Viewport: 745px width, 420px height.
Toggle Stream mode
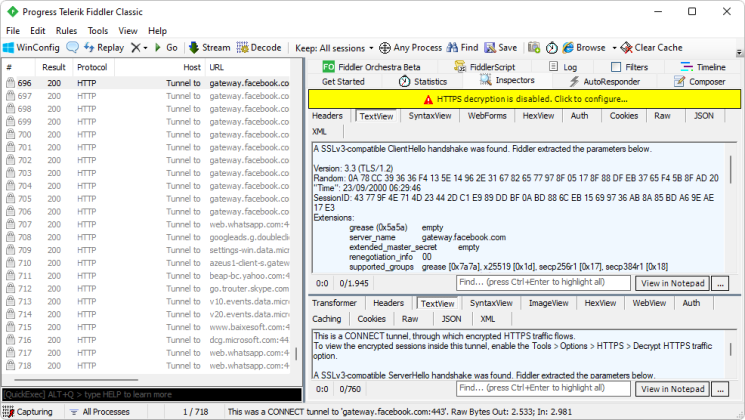(210, 48)
